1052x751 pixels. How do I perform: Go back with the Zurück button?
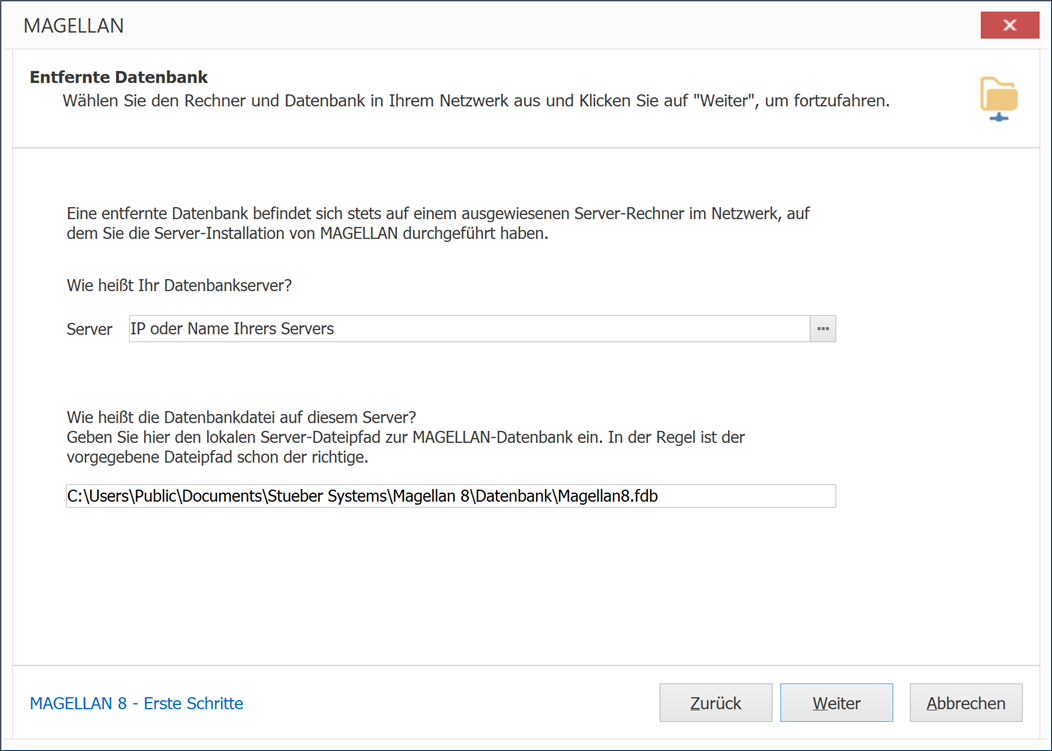[716, 703]
